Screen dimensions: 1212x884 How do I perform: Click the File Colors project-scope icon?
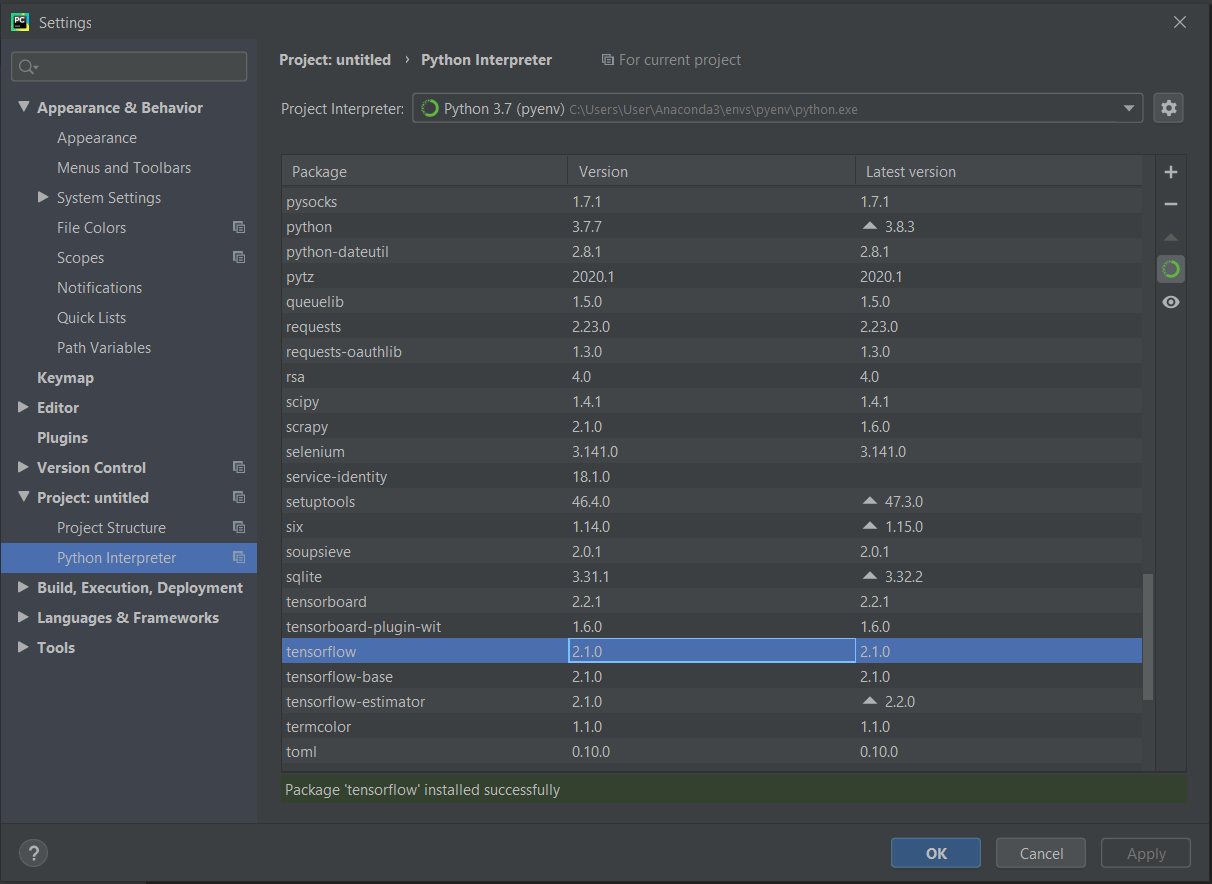tap(239, 228)
